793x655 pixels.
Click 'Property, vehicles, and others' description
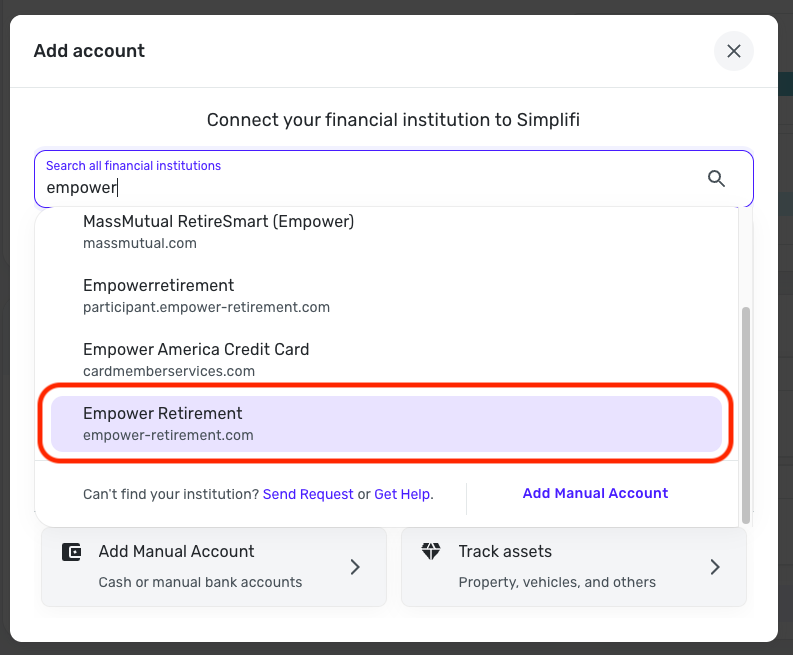click(x=557, y=582)
